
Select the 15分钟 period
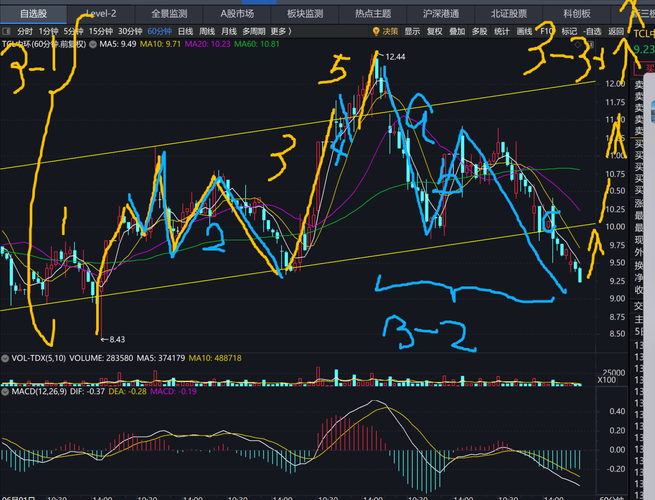click(101, 31)
